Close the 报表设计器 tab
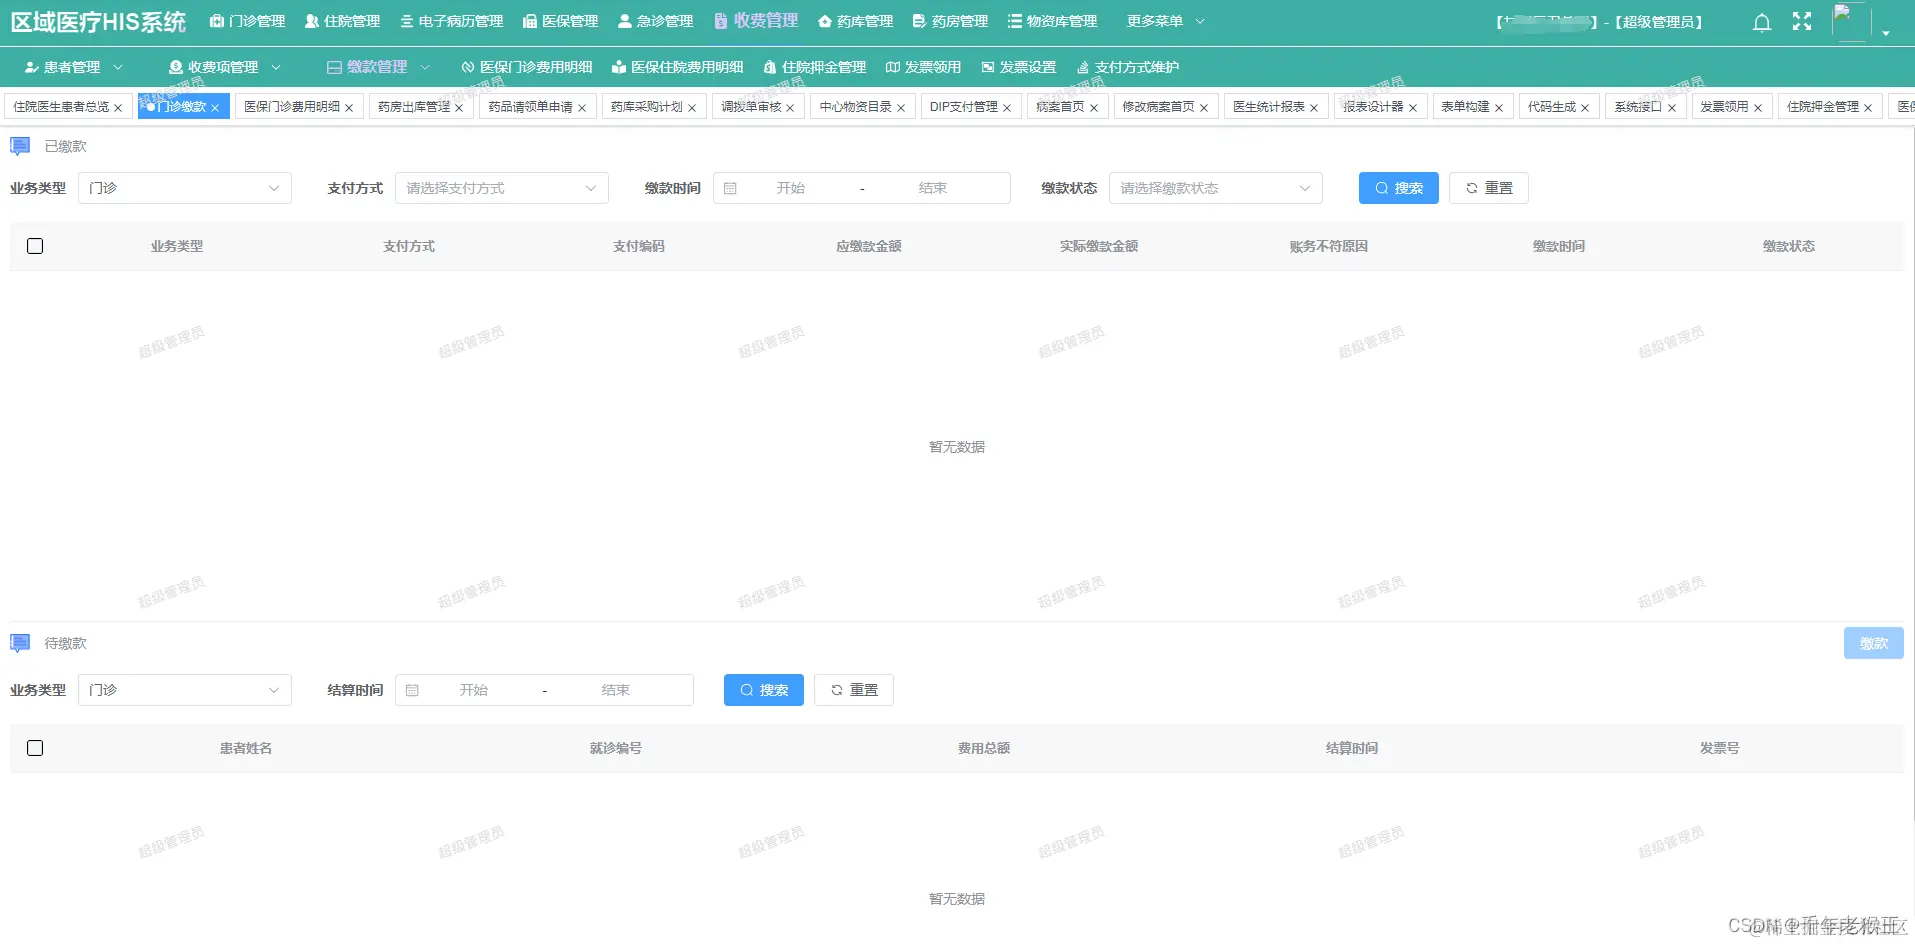The image size is (1915, 944). [1415, 106]
